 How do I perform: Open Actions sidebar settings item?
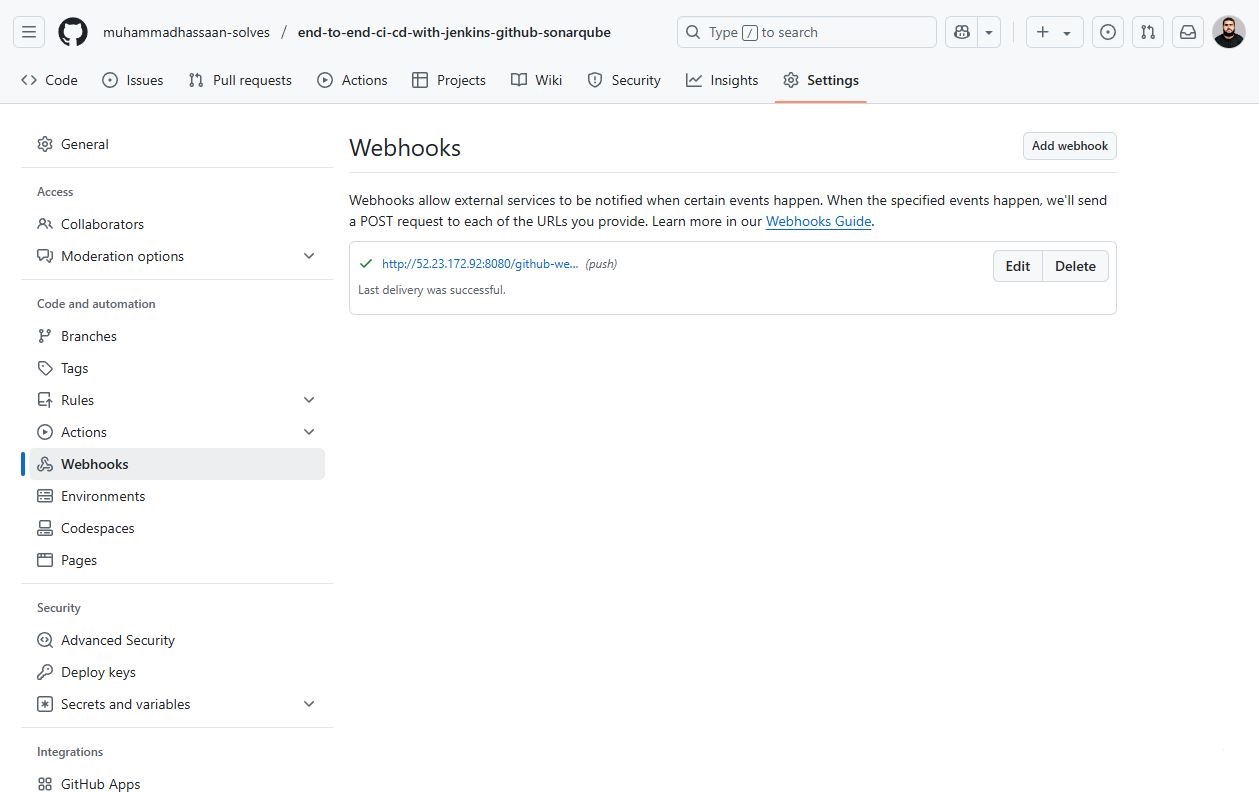pos(177,432)
